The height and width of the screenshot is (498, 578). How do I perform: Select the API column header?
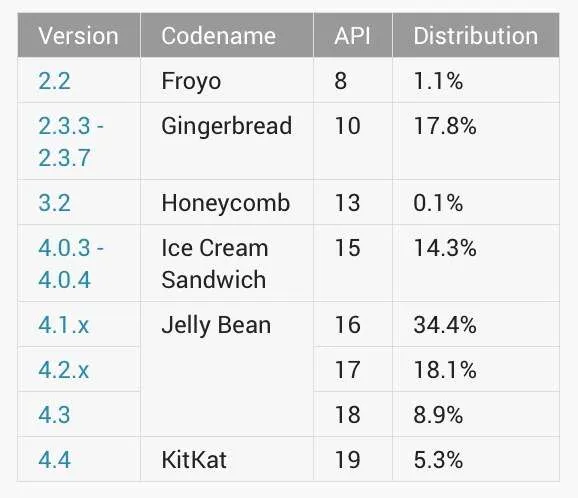pos(353,35)
